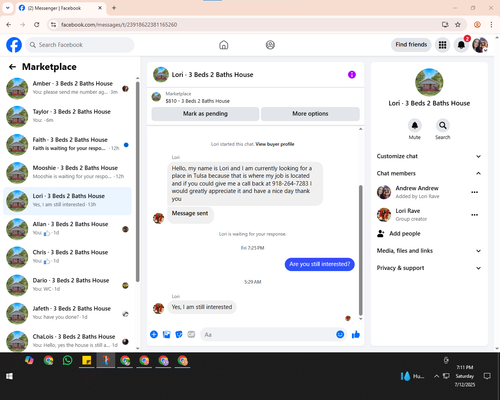Open the Windows Start menu
This screenshot has height=400, width=500.
pyautogui.click(x=9, y=376)
